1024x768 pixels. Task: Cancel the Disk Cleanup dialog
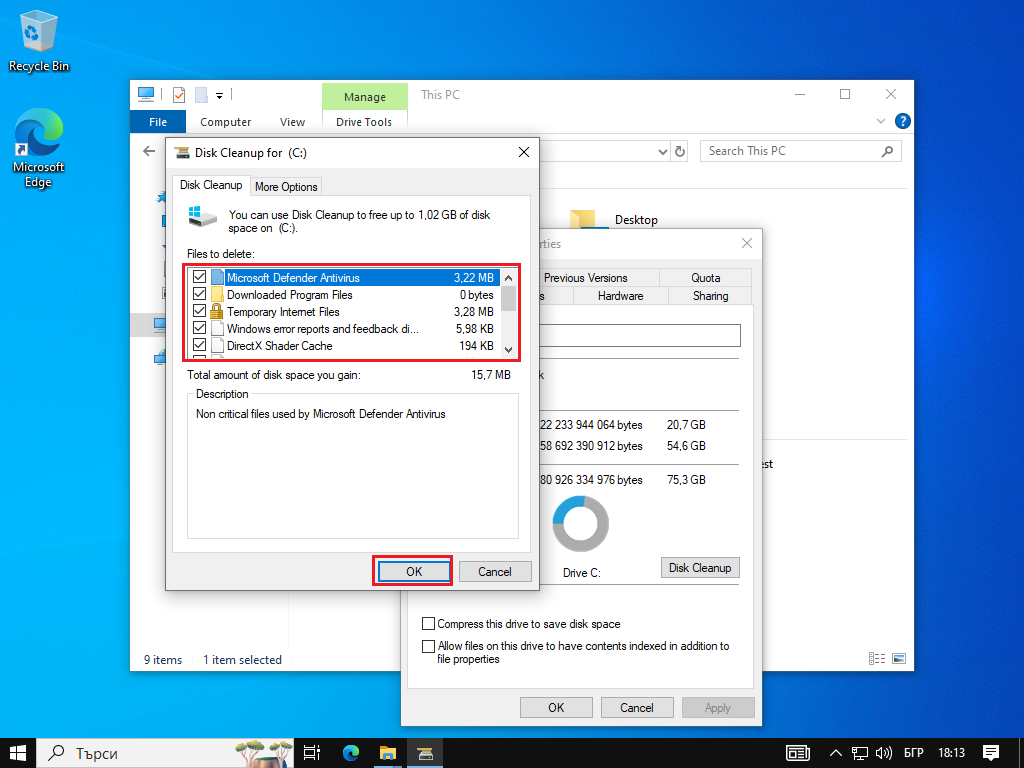(x=494, y=571)
